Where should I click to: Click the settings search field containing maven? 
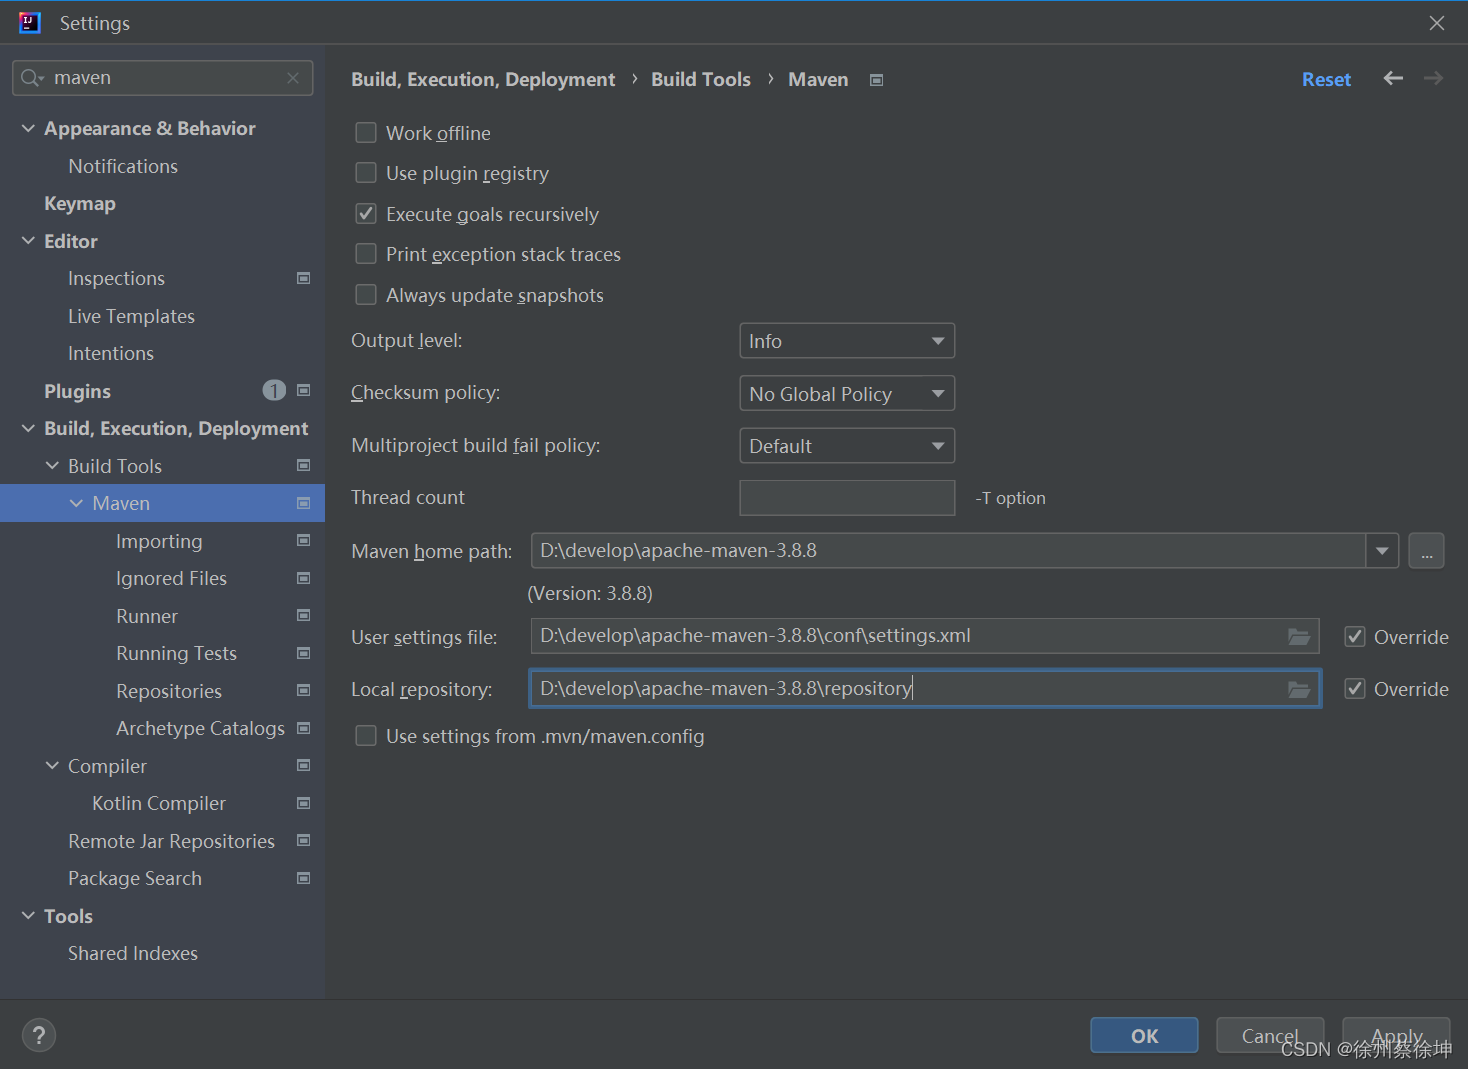tap(163, 78)
